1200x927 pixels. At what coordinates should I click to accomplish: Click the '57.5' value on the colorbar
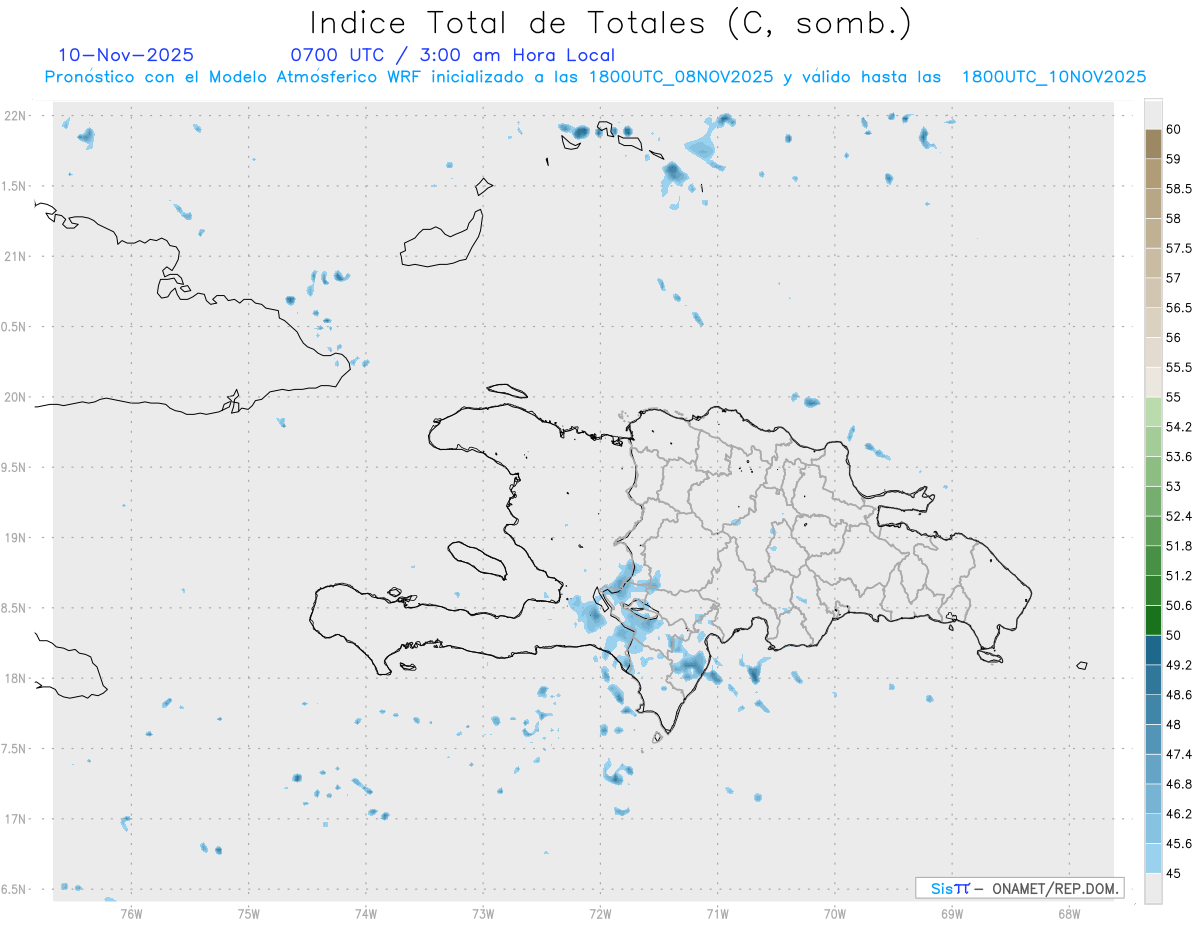click(1179, 248)
